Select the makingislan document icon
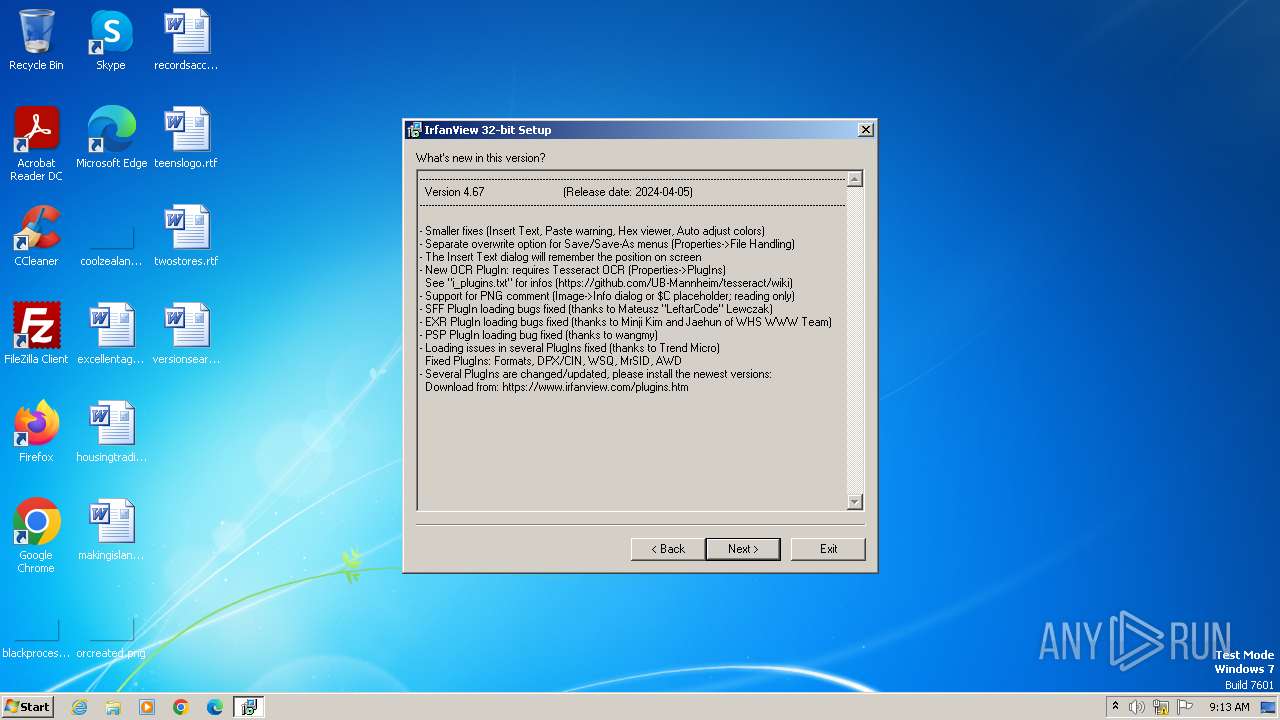 coord(111,530)
